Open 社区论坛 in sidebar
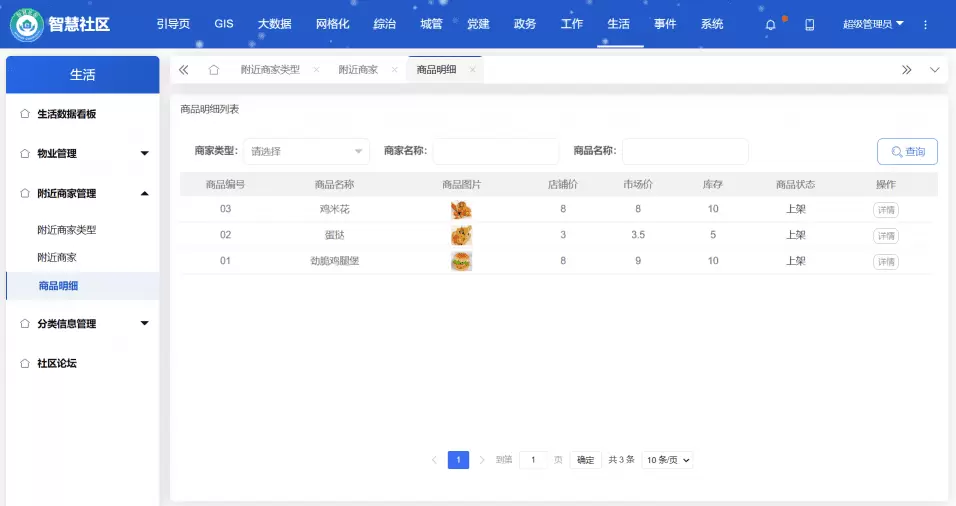Viewport: 956px width, 506px height. click(x=57, y=363)
